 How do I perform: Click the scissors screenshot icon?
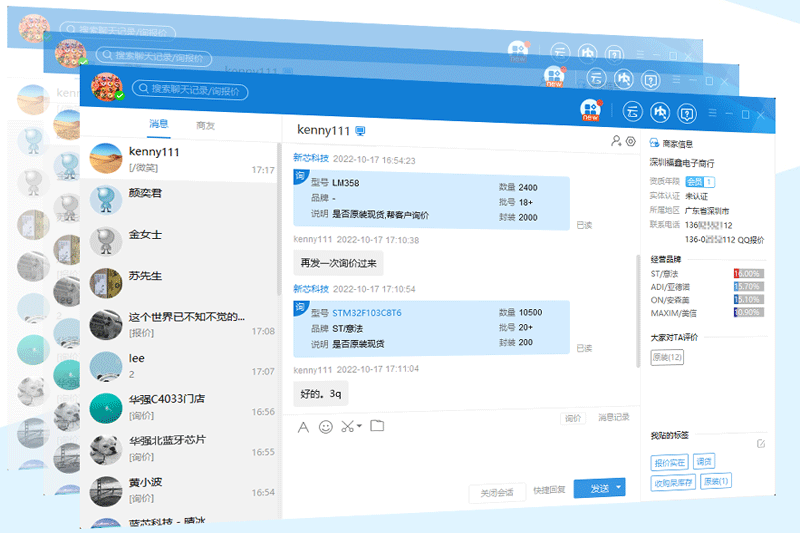(346, 427)
